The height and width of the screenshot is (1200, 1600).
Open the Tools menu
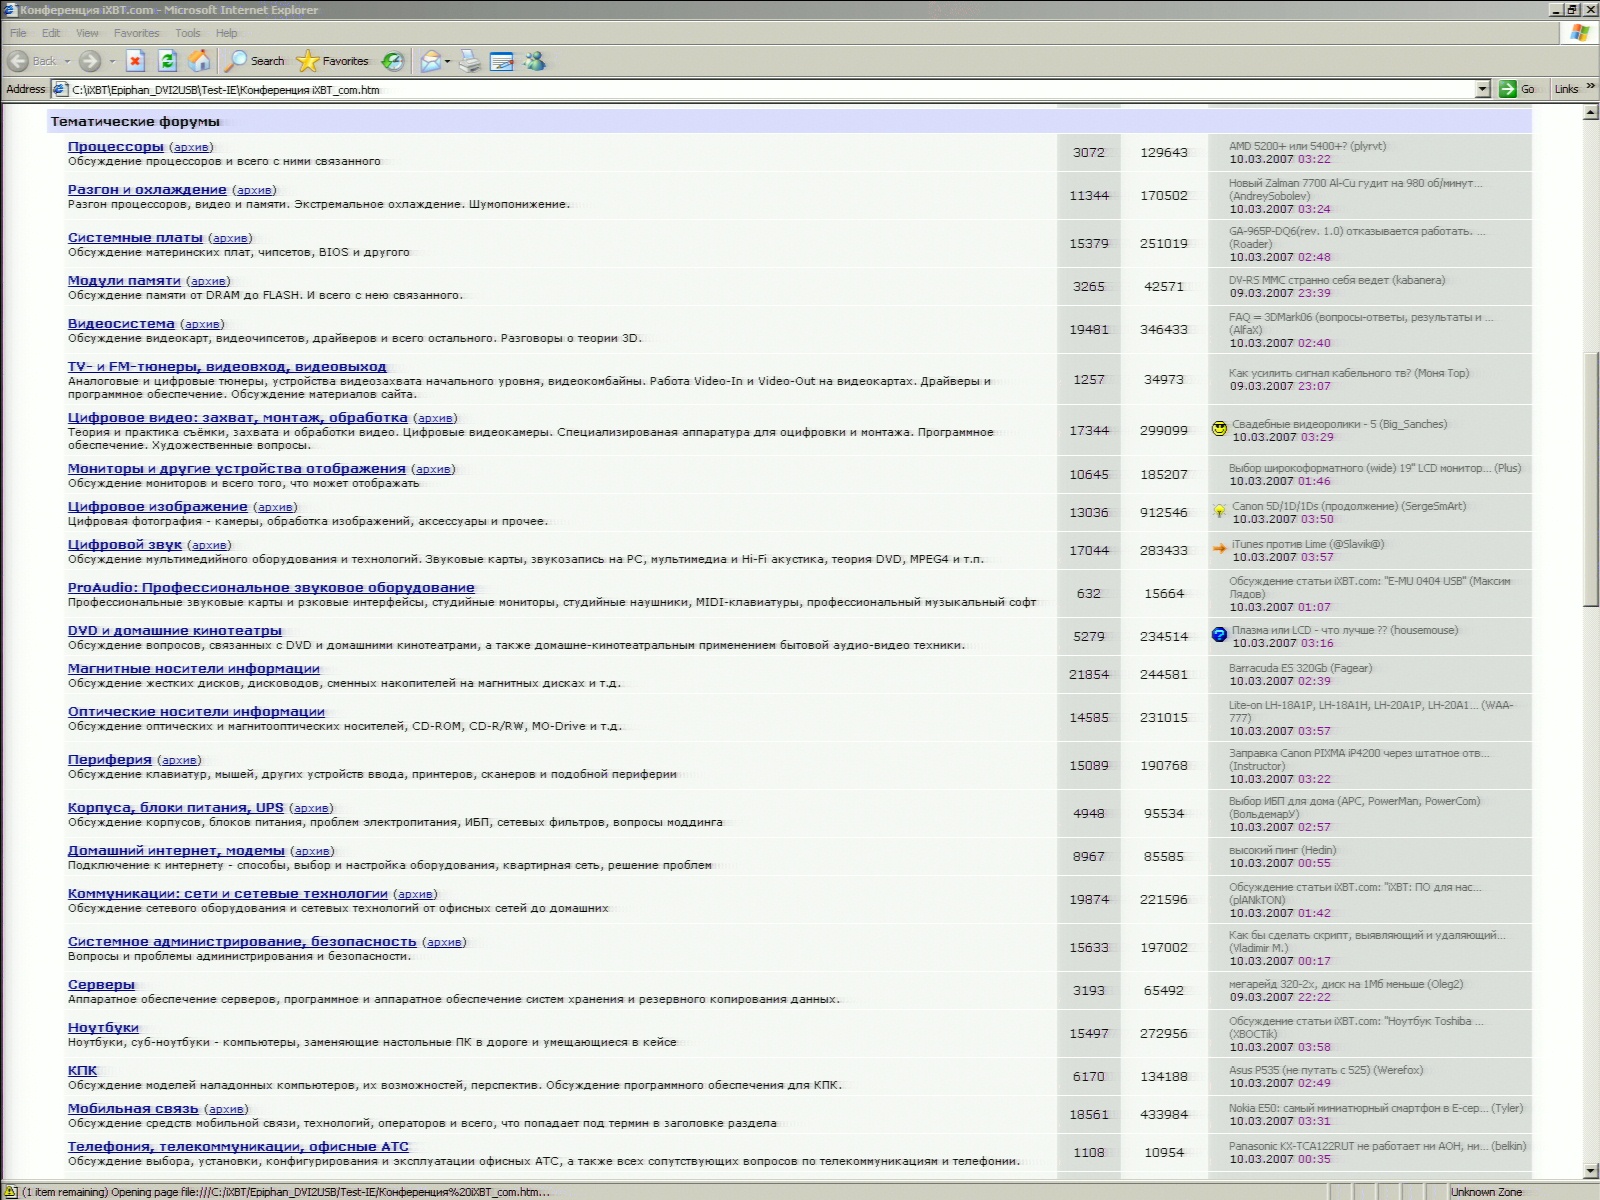(187, 33)
